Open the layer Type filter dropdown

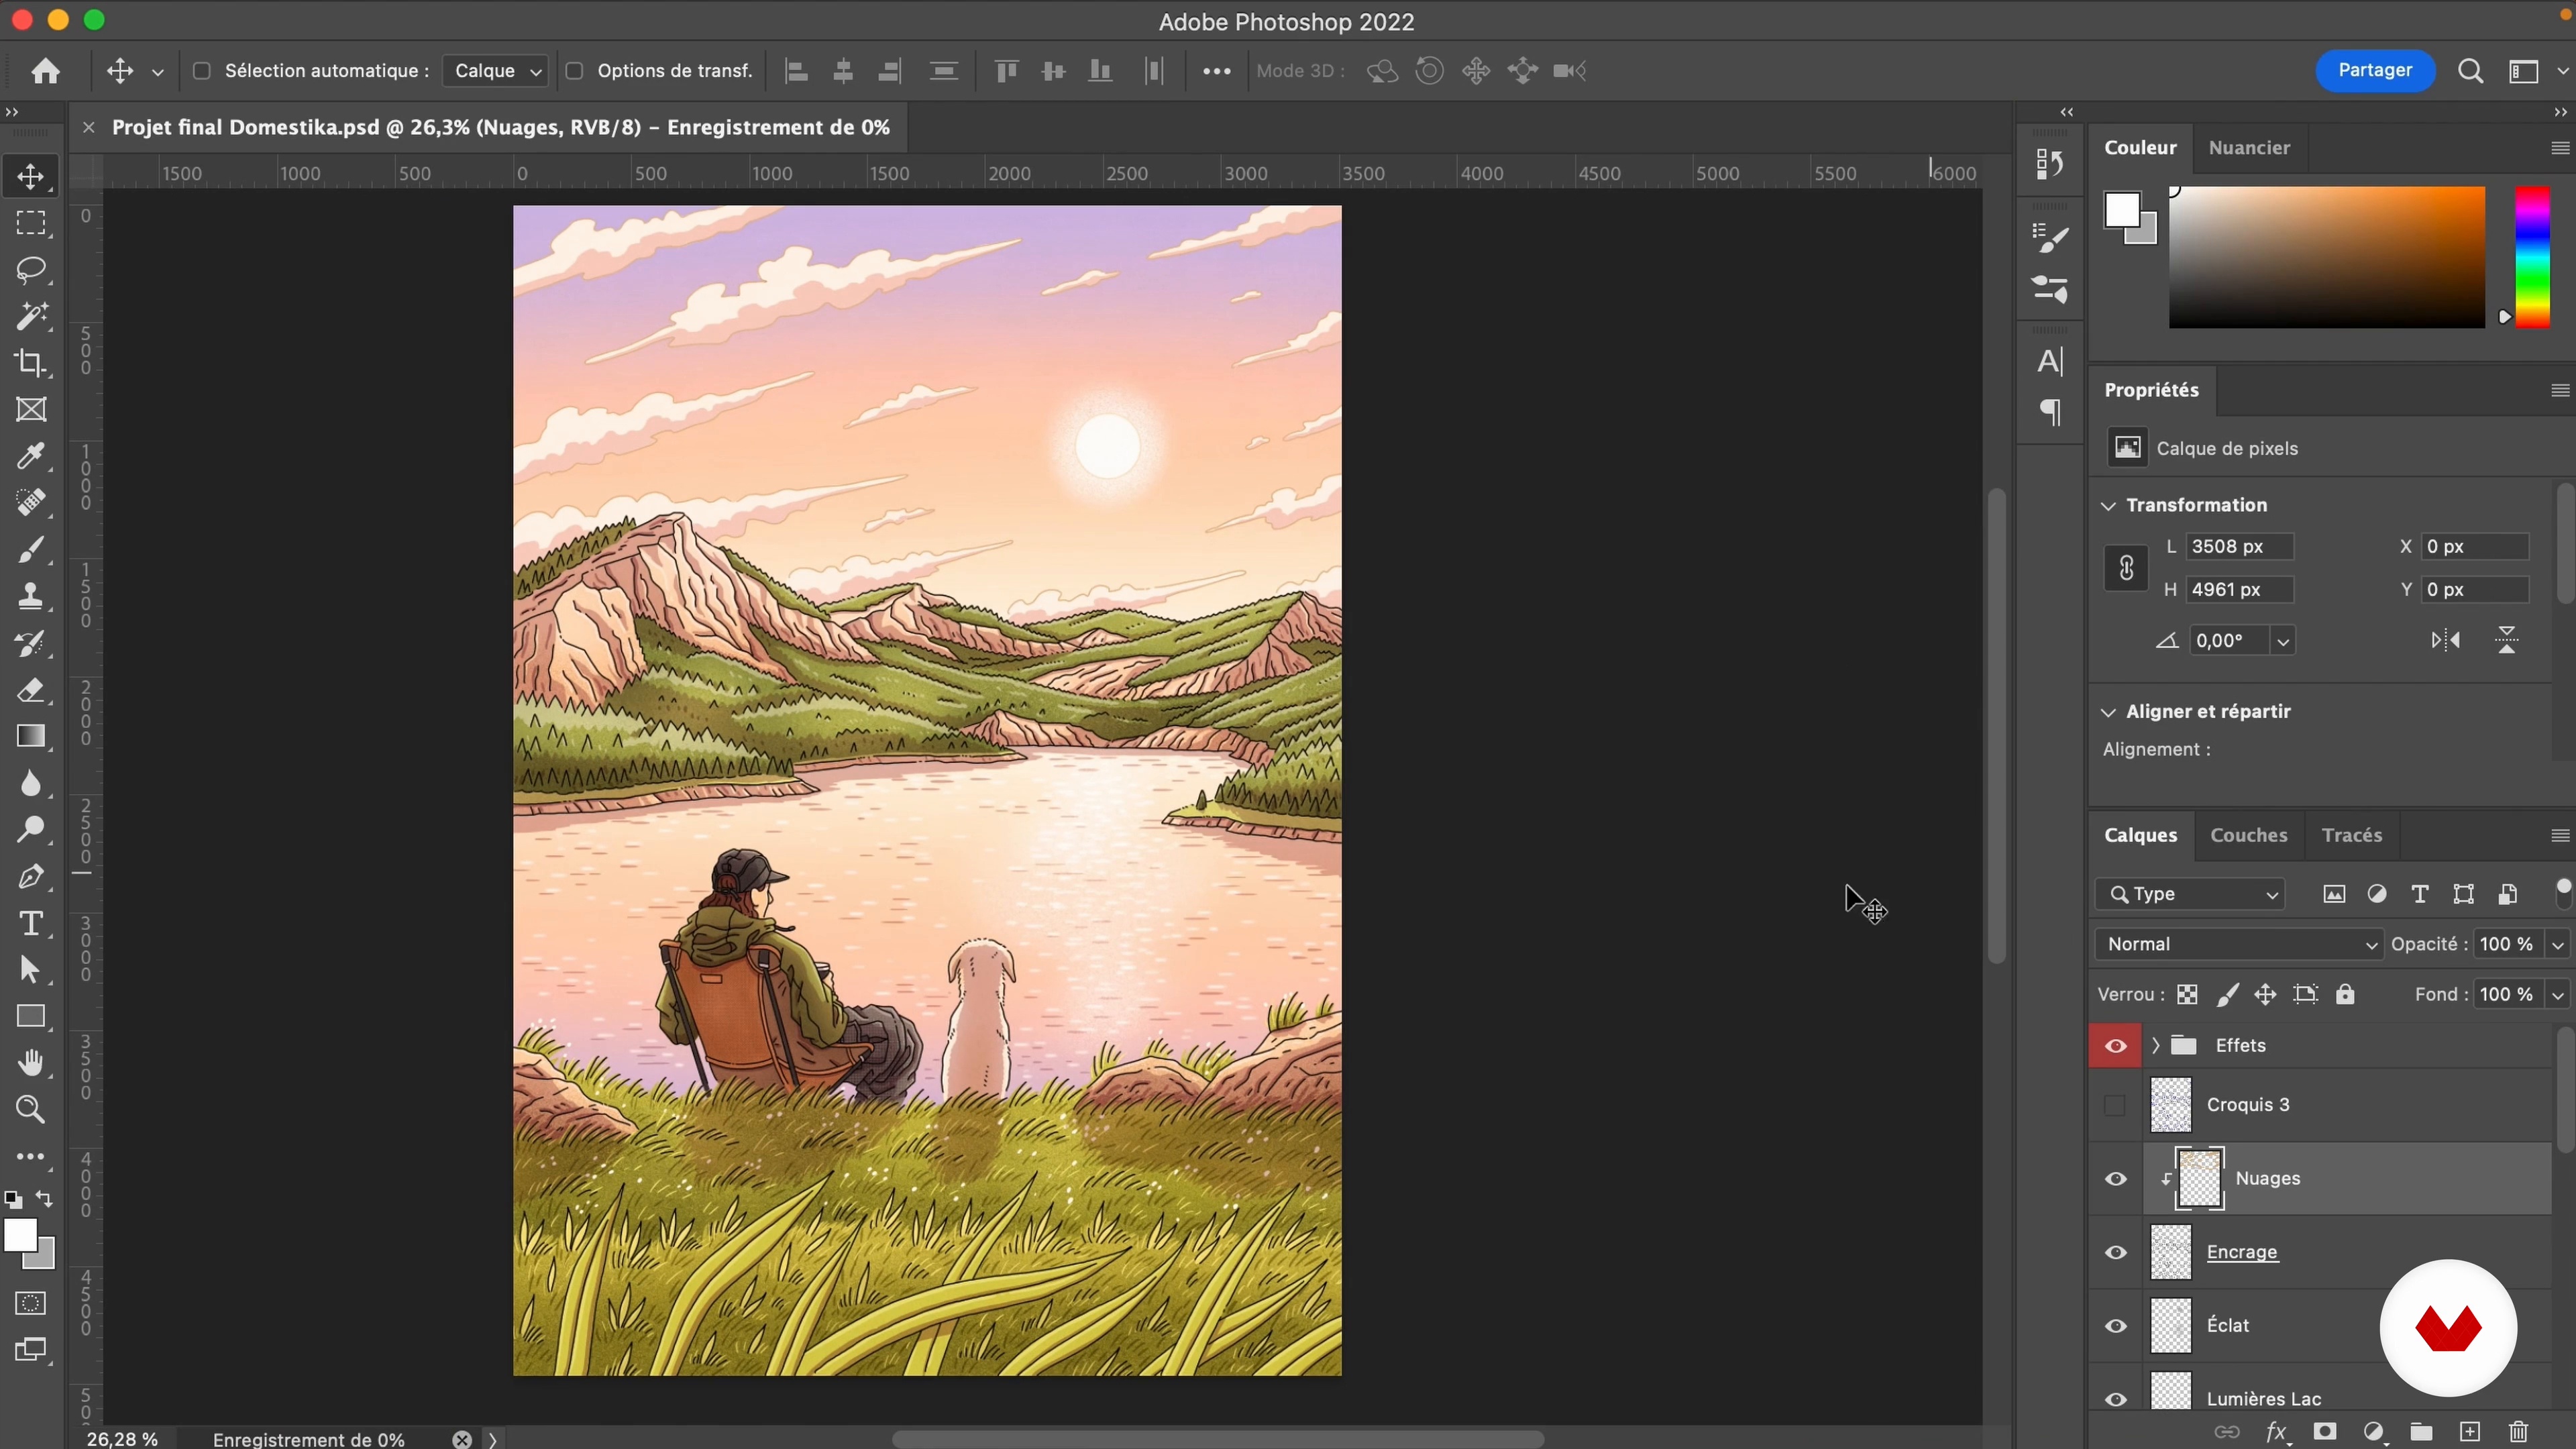[x=2191, y=894]
